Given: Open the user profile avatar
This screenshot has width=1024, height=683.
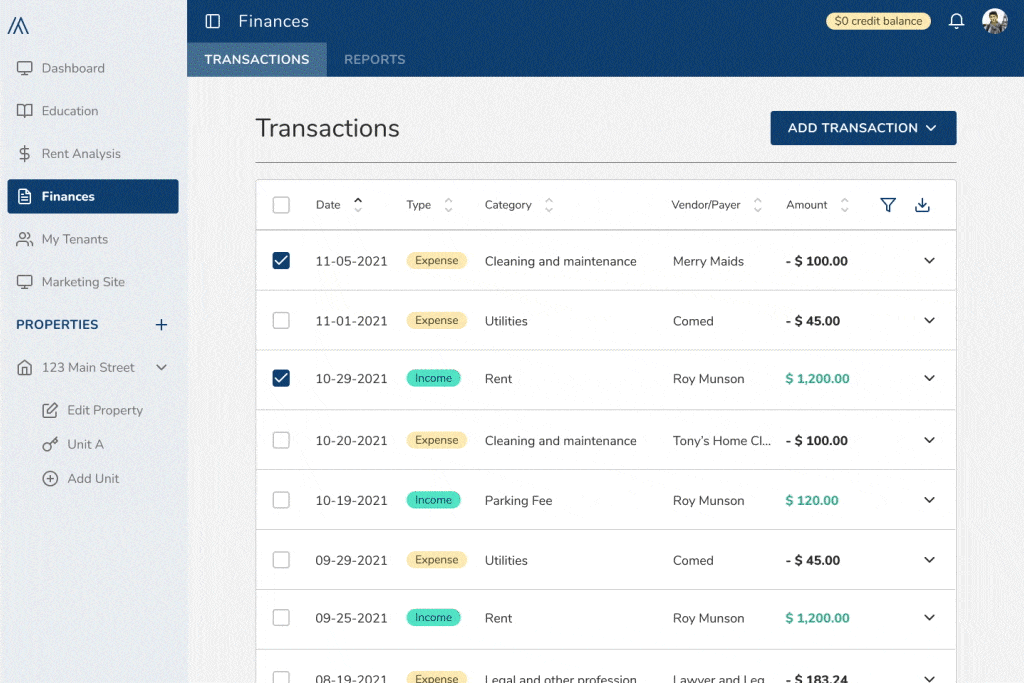Looking at the screenshot, I should click(994, 21).
